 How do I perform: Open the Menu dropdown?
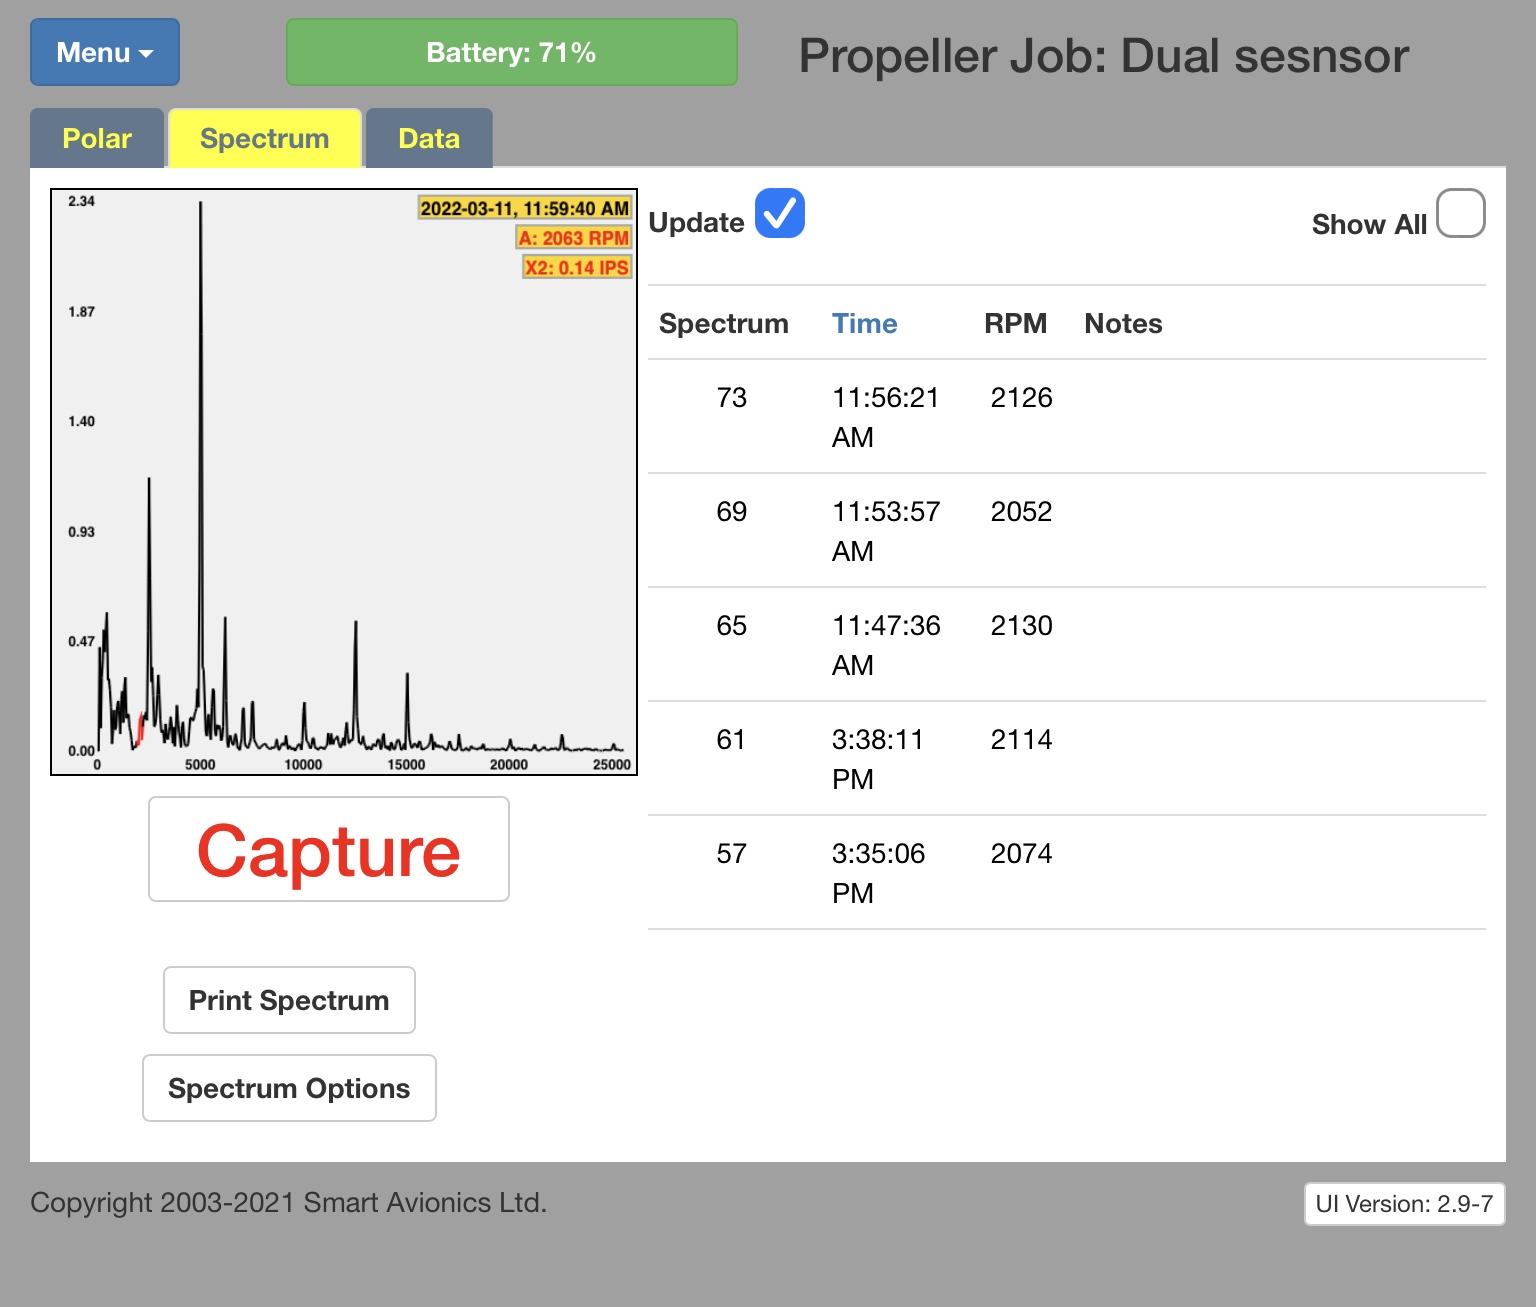click(x=105, y=52)
